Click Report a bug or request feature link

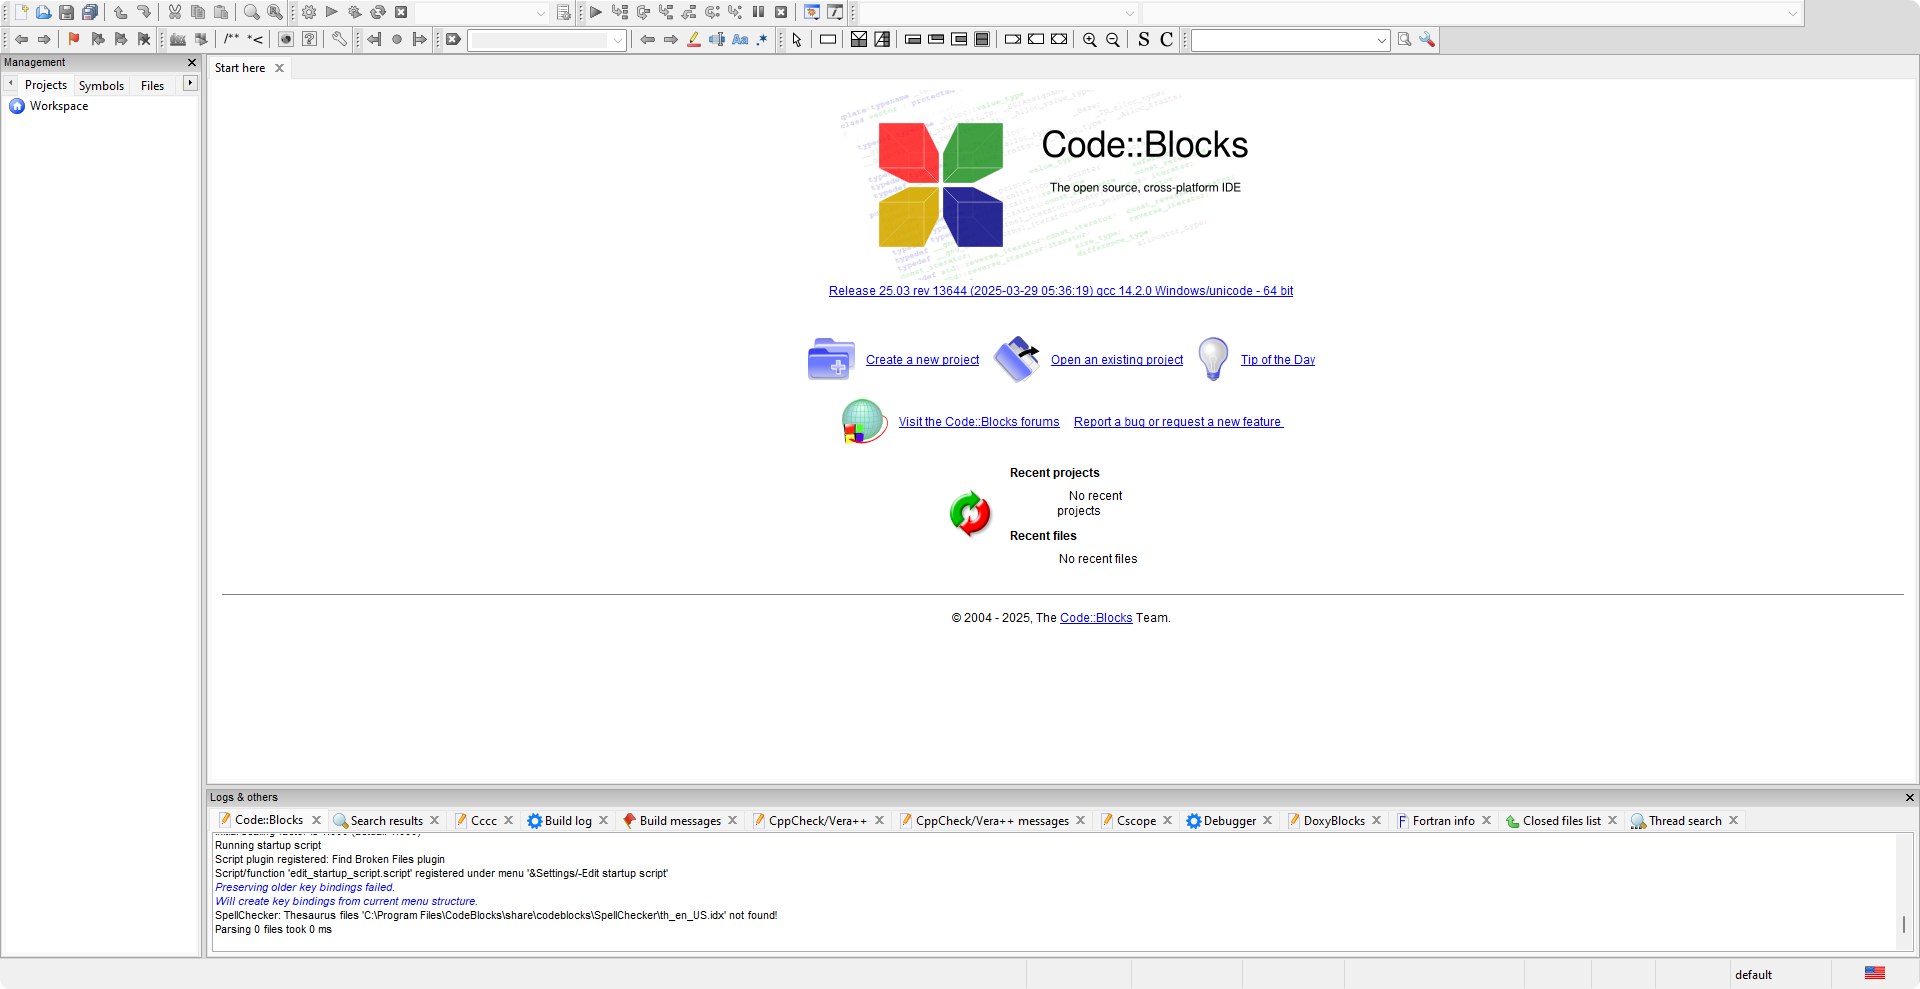(x=1178, y=422)
